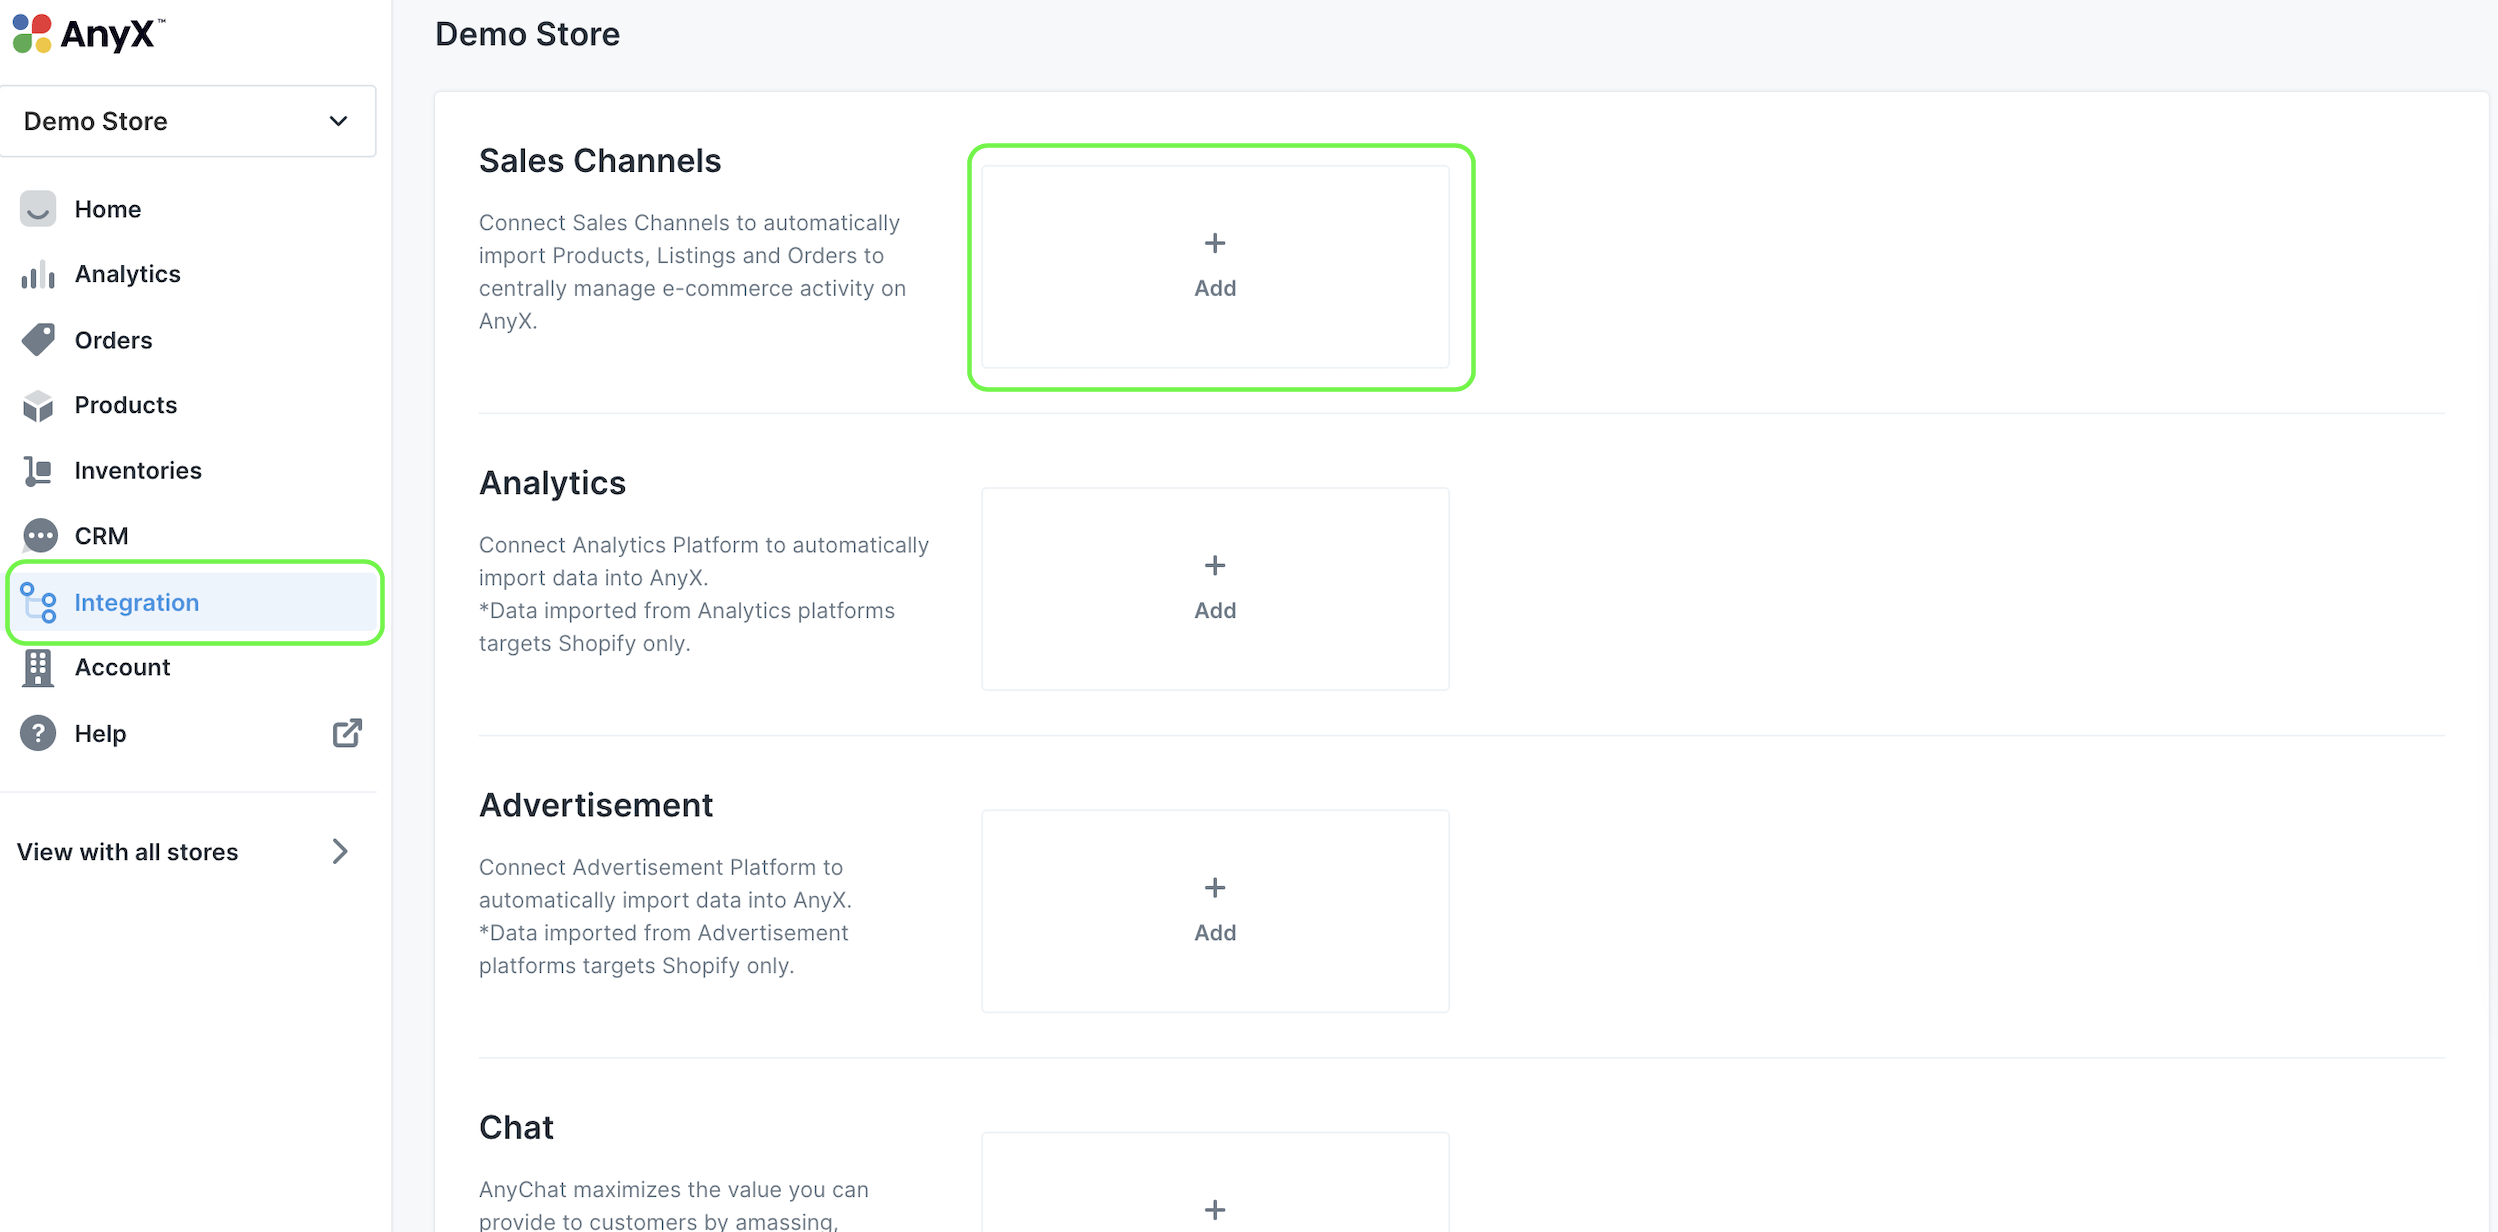Open Help via external link icon
2498x1232 pixels.
tap(346, 733)
